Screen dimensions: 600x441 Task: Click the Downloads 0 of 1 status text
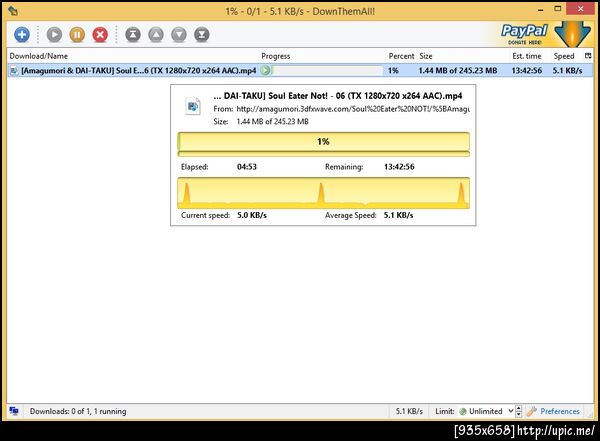(x=78, y=411)
